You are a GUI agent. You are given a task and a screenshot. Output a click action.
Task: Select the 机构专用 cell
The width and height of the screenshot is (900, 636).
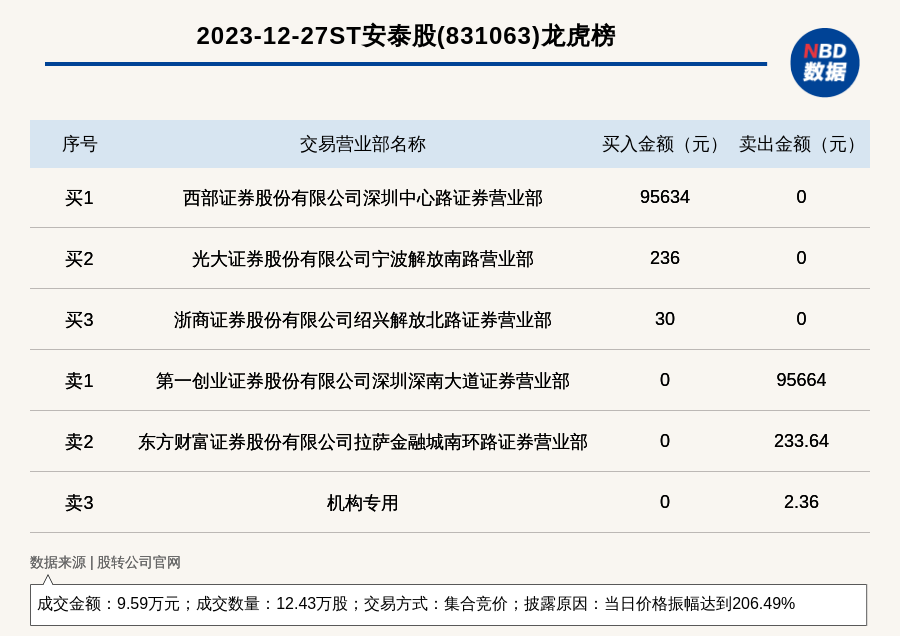click(x=363, y=503)
